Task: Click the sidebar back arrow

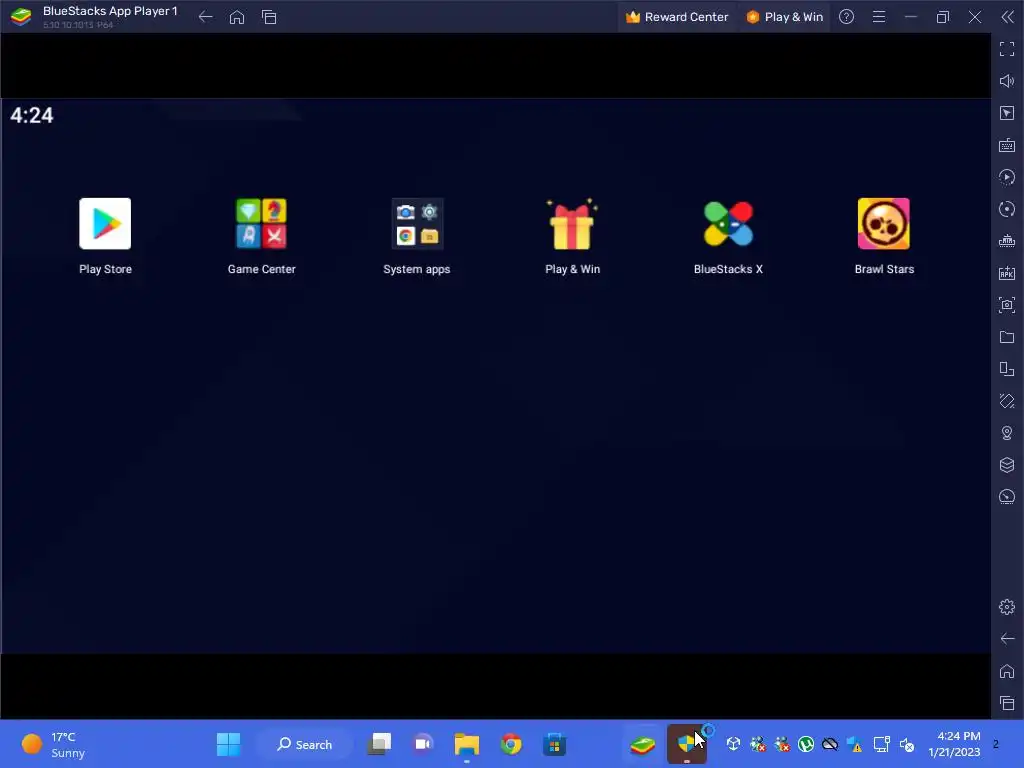Action: coord(1007,639)
